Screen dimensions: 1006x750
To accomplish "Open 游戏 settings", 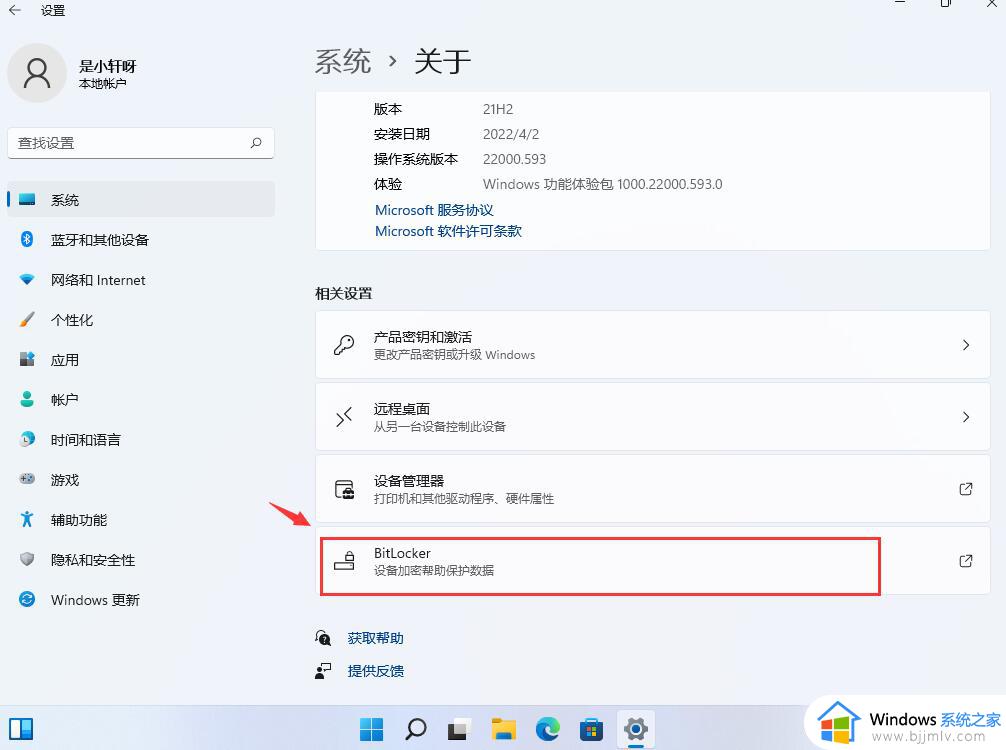I will point(141,479).
